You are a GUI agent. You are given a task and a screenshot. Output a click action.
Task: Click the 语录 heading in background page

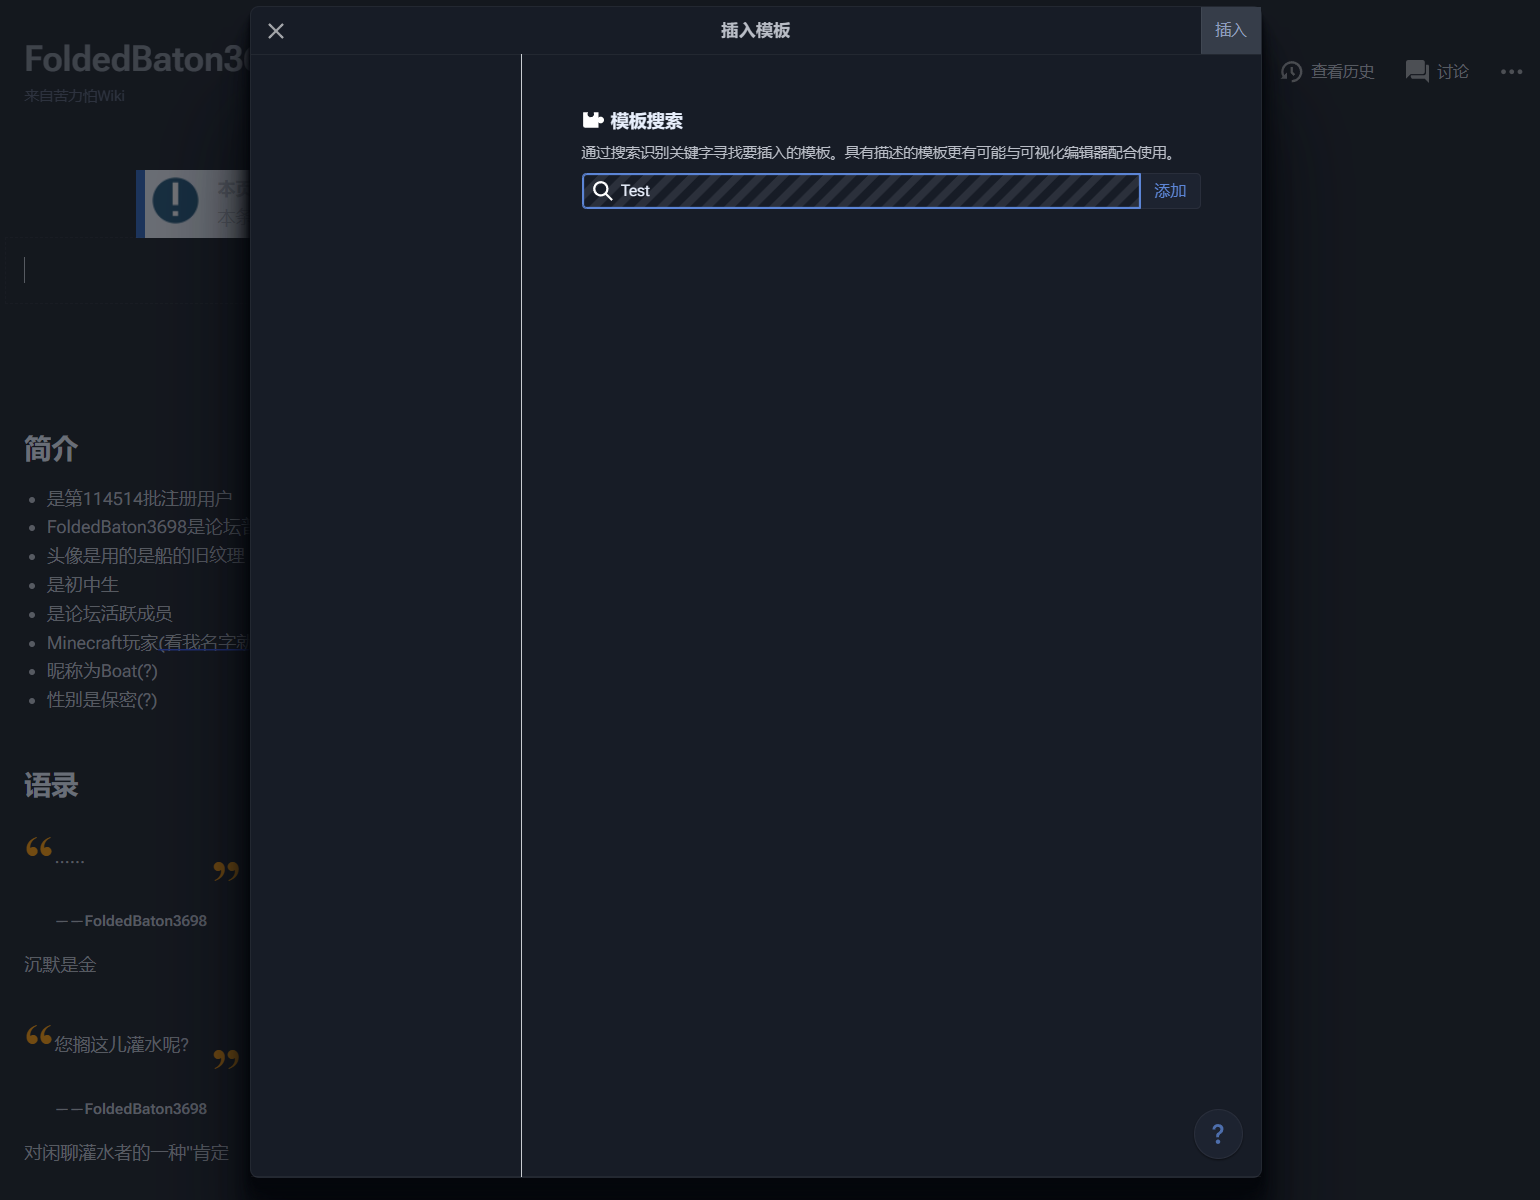click(51, 786)
